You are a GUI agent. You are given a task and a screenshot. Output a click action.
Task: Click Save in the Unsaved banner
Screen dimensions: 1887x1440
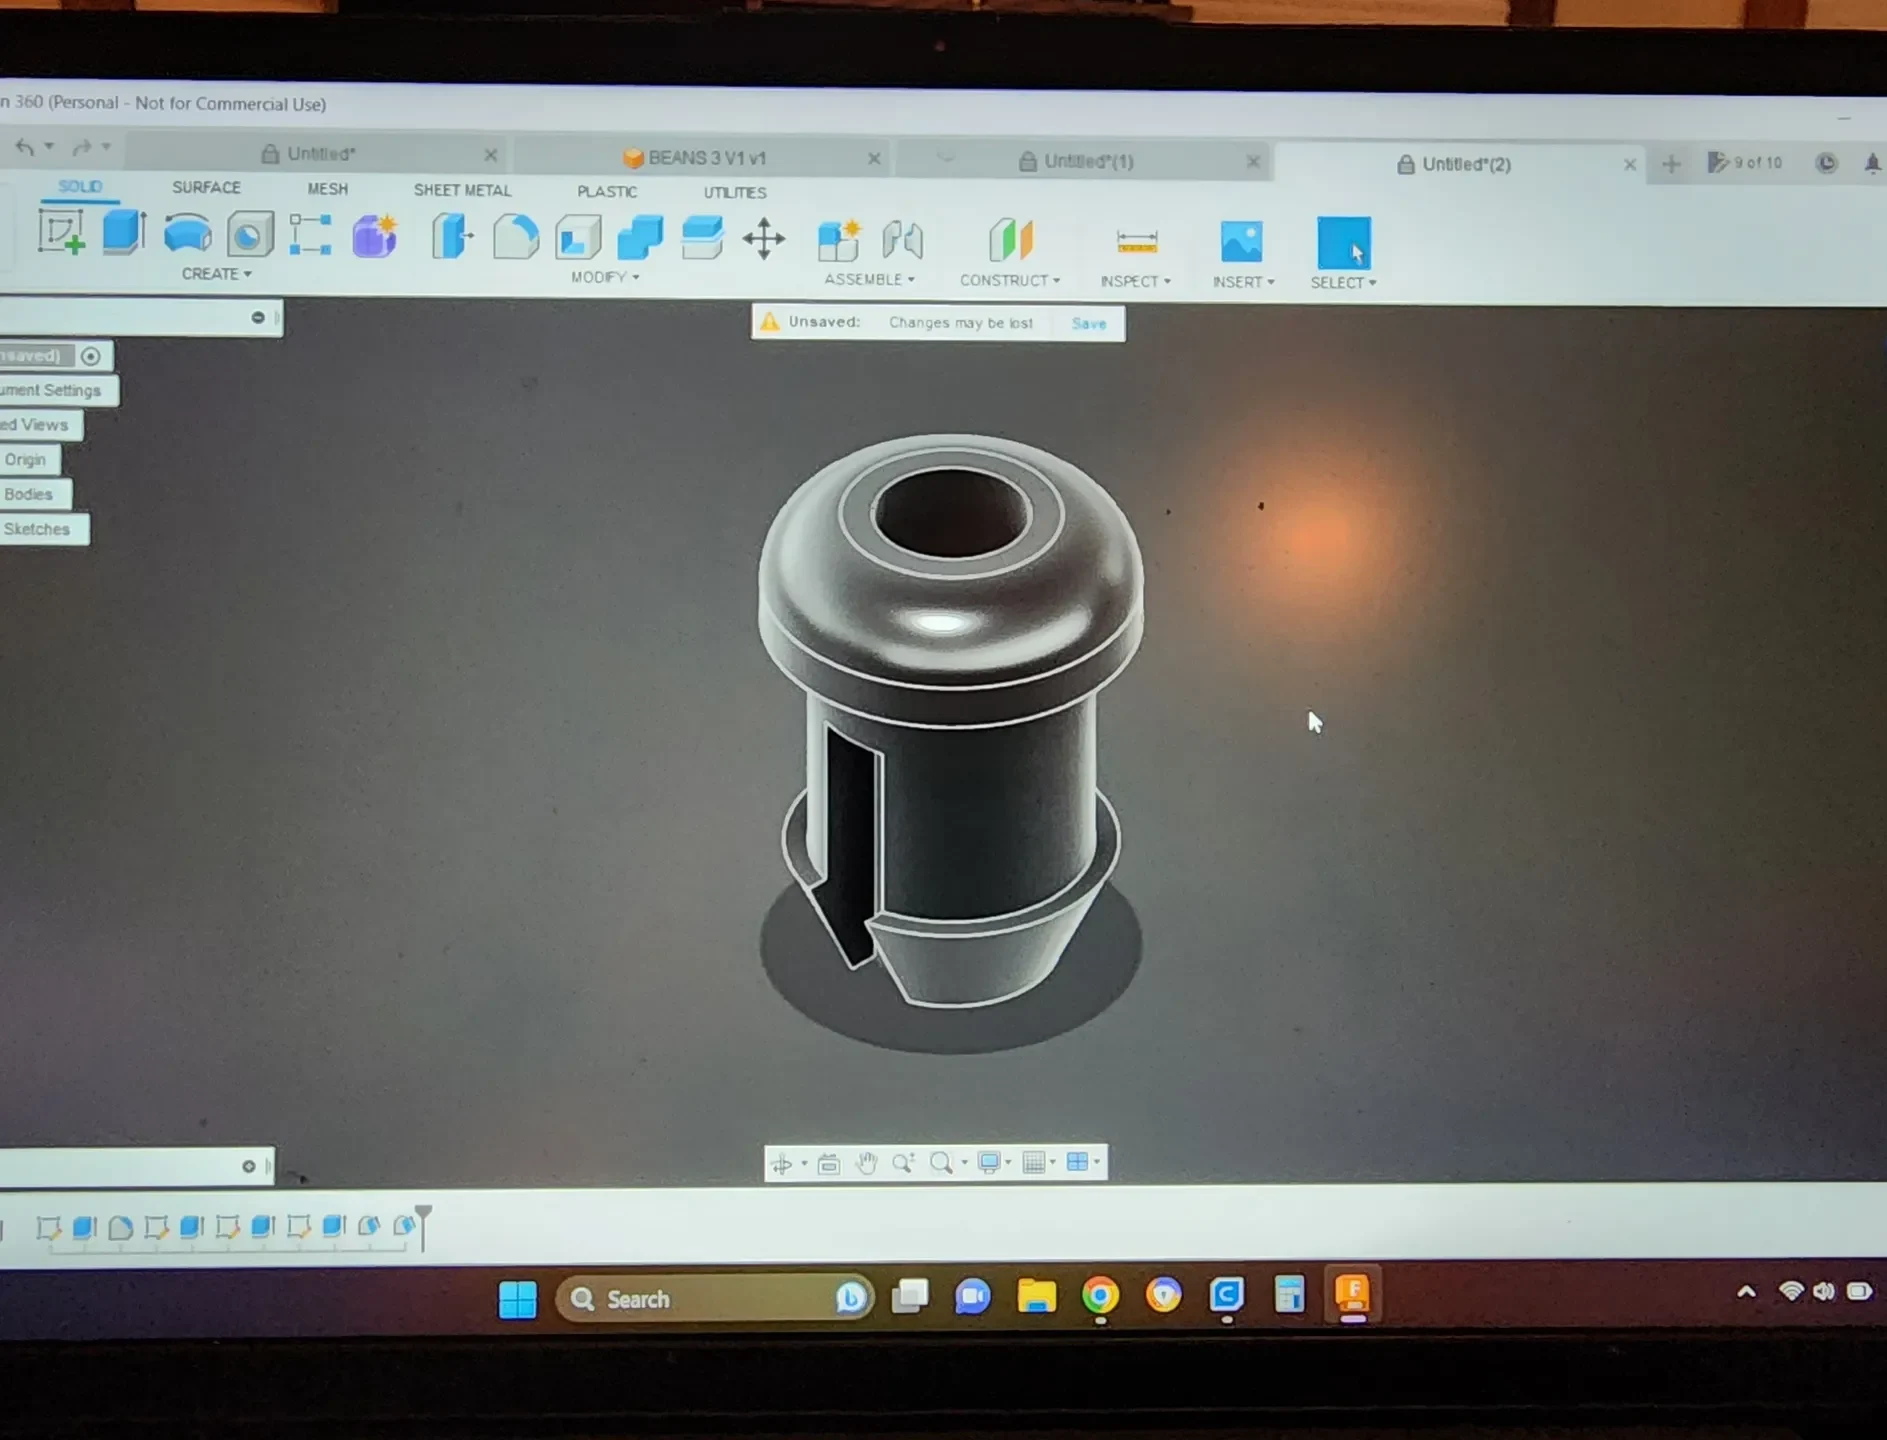pyautogui.click(x=1089, y=324)
